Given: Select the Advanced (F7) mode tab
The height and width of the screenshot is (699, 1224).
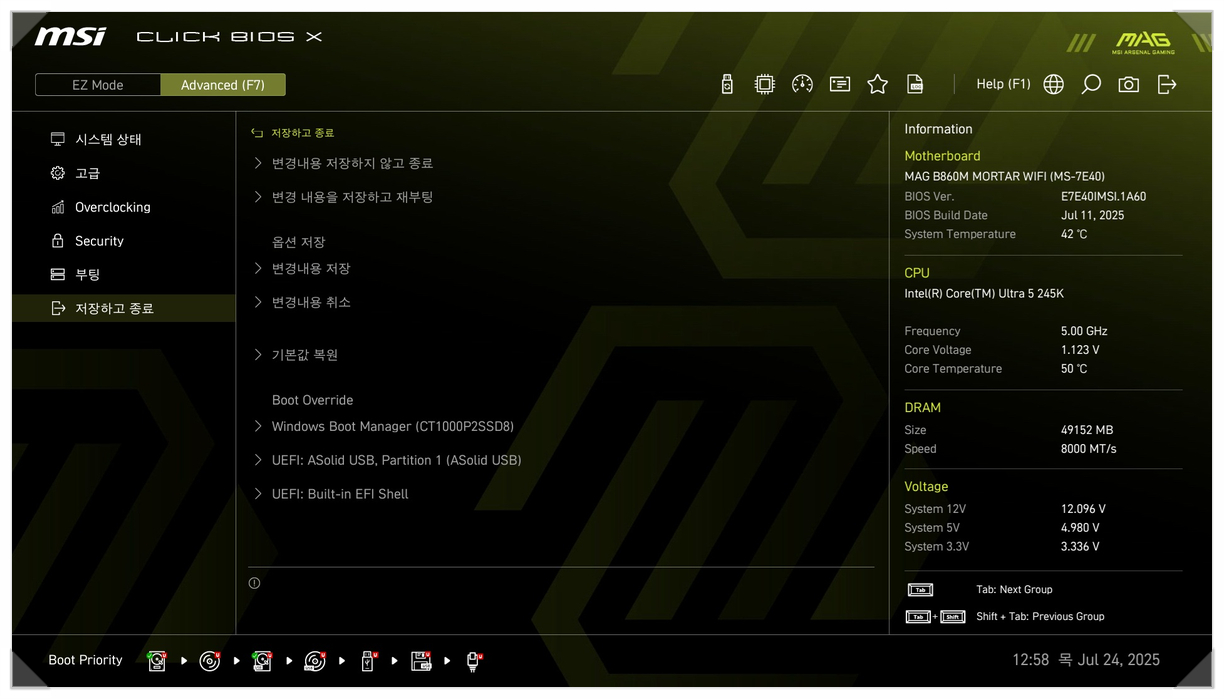Looking at the screenshot, I should click(x=223, y=85).
